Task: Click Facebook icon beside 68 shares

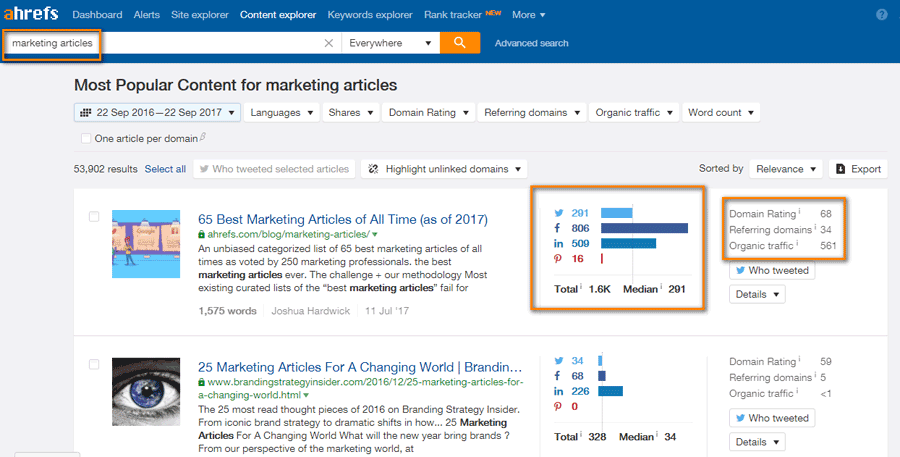Action: tap(557, 375)
